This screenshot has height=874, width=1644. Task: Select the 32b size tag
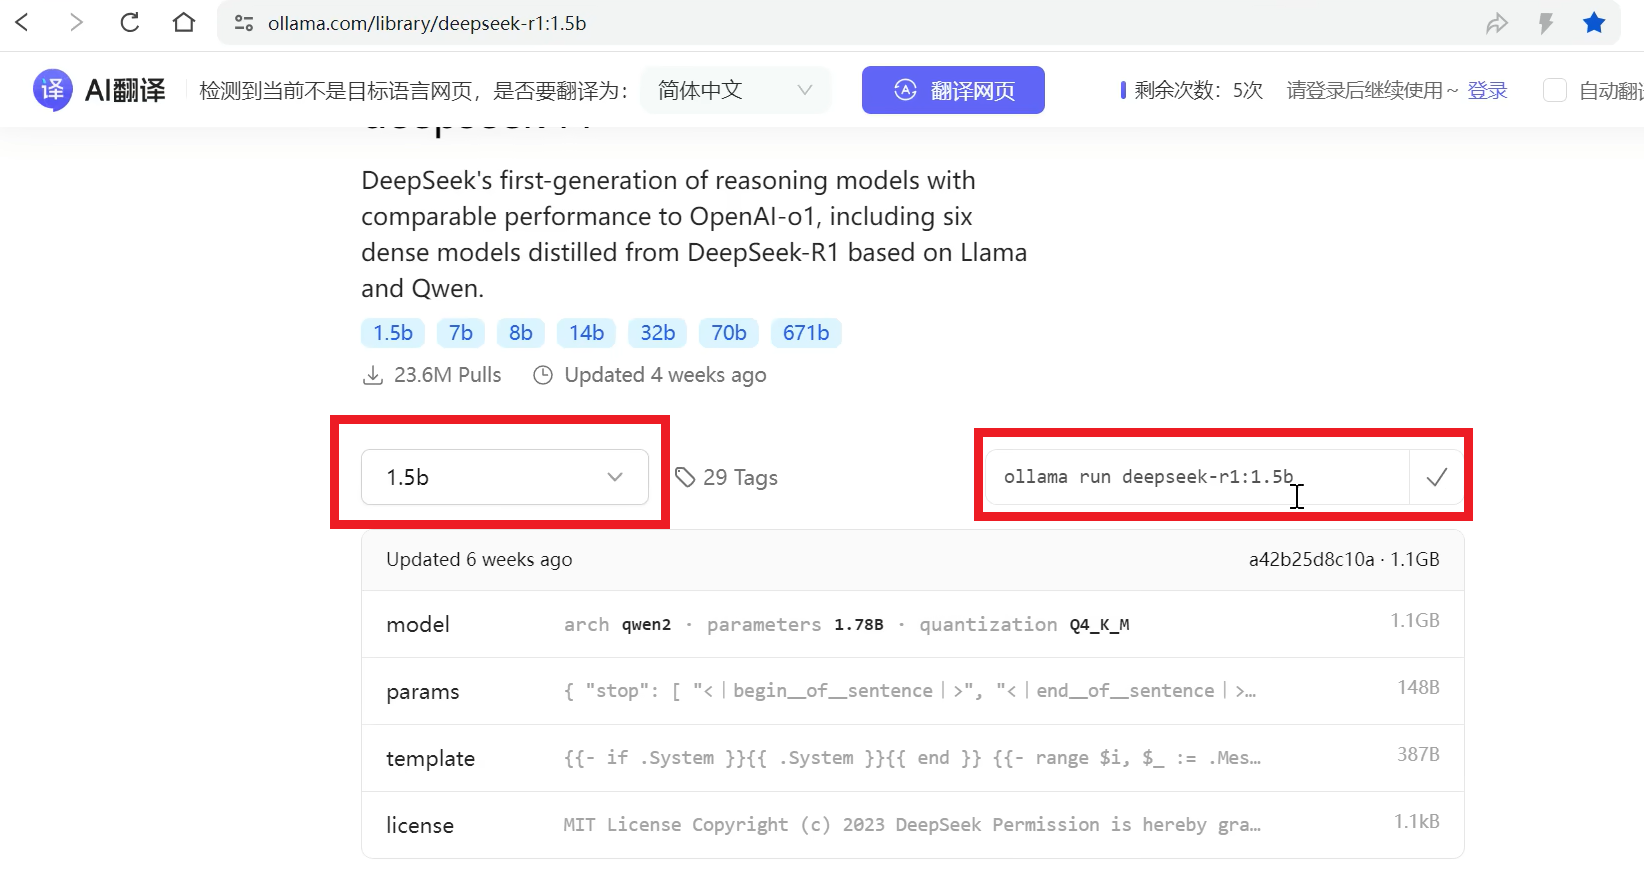click(658, 333)
